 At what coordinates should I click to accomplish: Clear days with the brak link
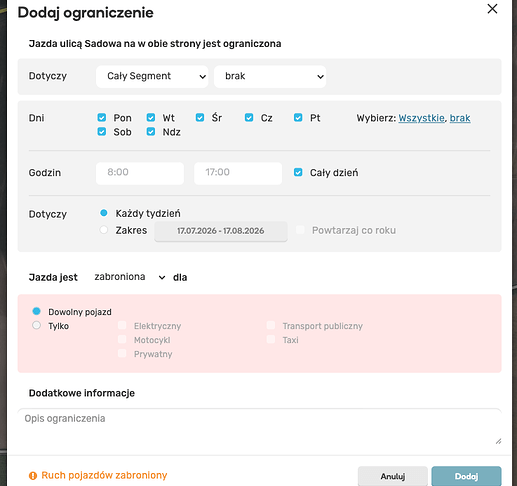pyautogui.click(x=460, y=118)
